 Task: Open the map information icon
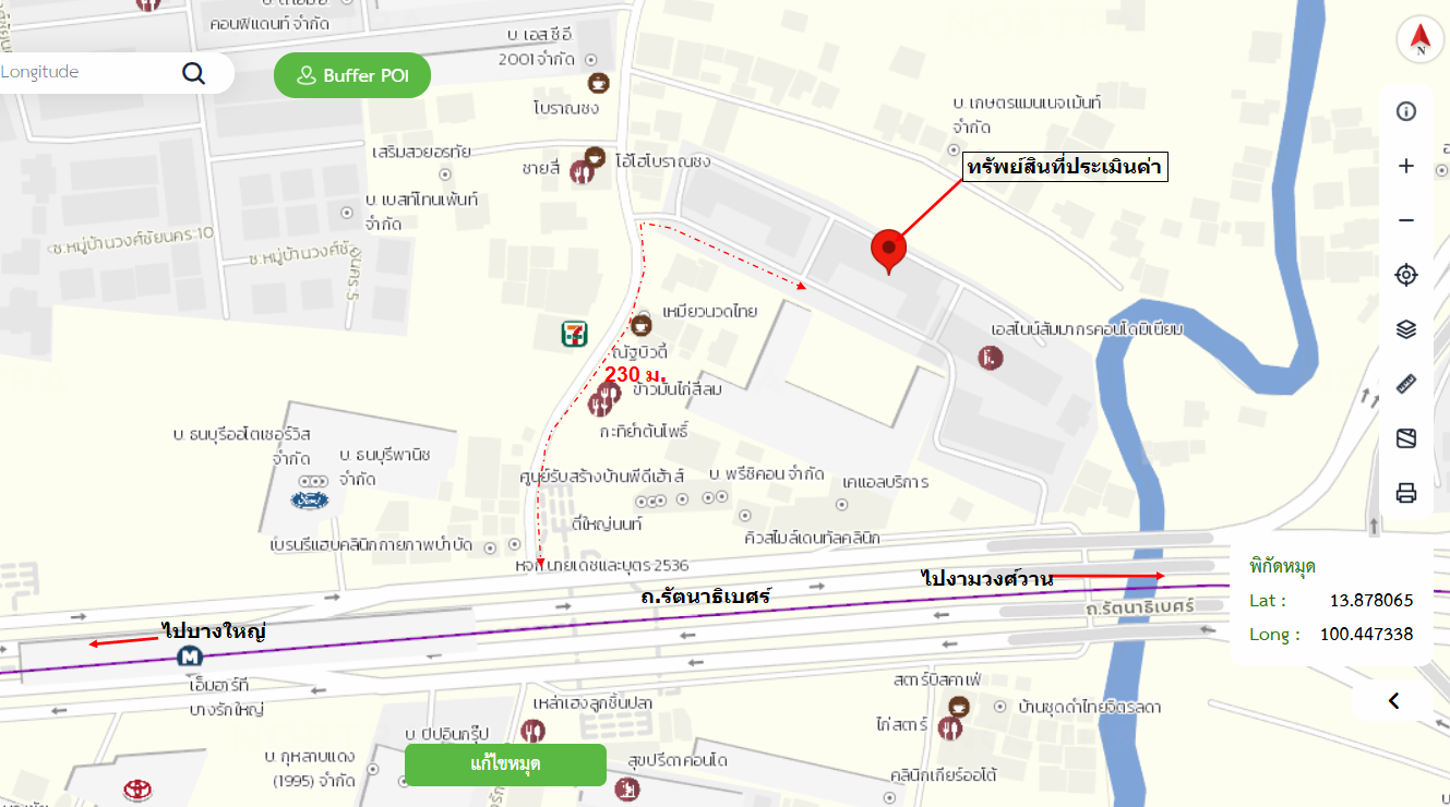pyautogui.click(x=1406, y=111)
